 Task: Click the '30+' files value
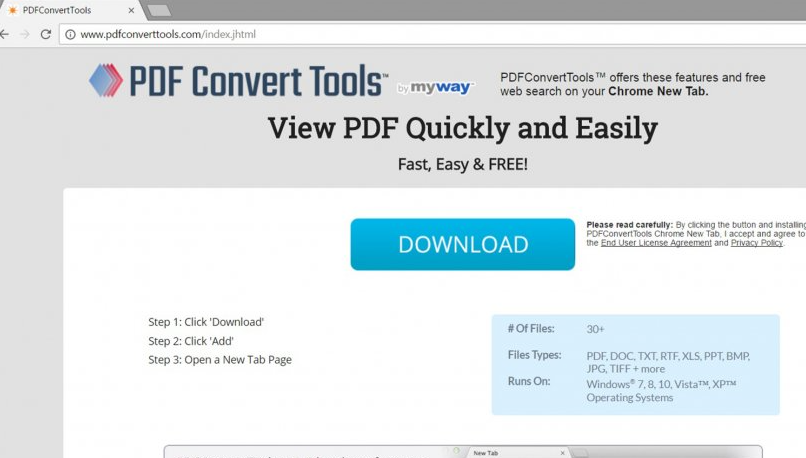click(595, 329)
